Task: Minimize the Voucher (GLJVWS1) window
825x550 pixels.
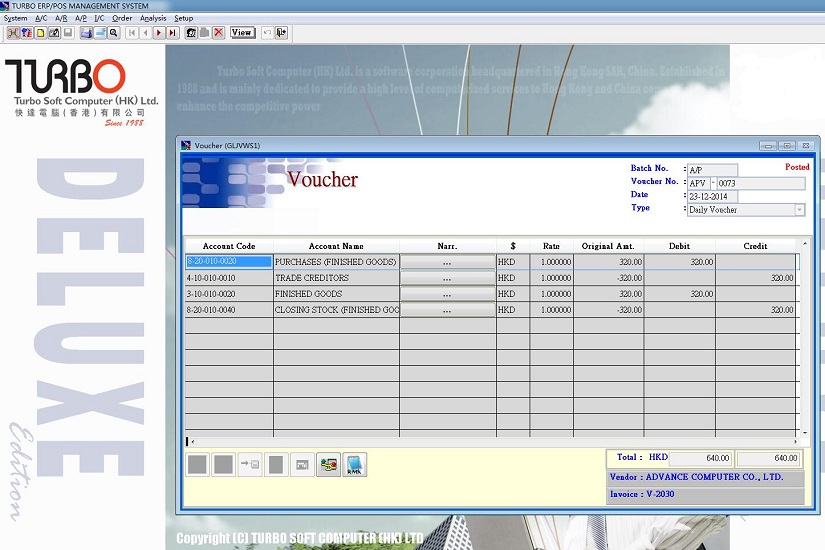Action: pos(768,145)
